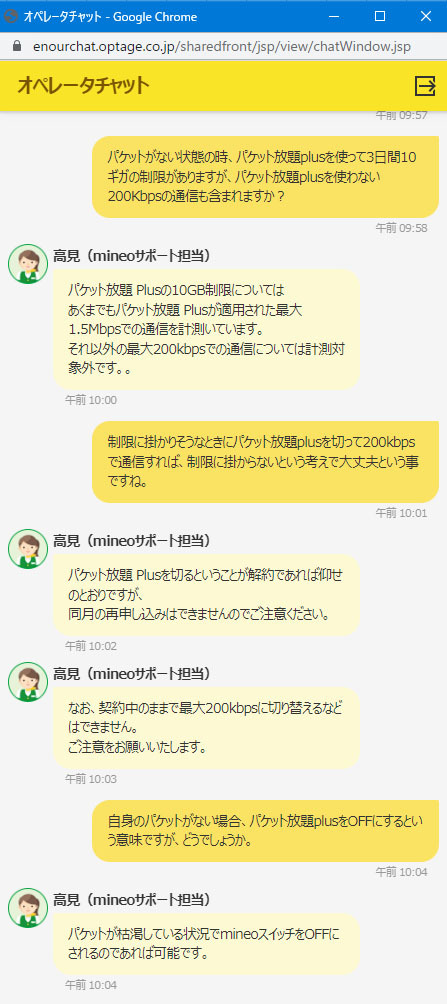Click the Chrome favicon in title bar
The height and width of the screenshot is (1004, 447).
(x=10, y=17)
